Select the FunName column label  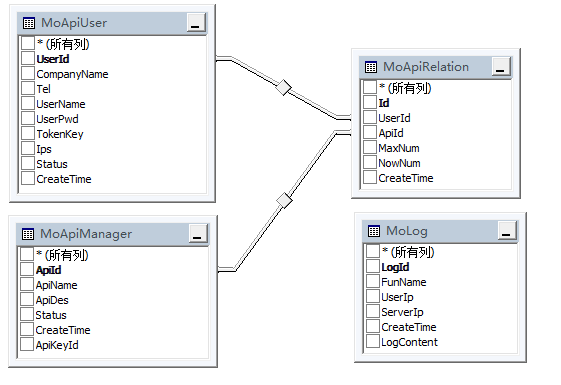pyautogui.click(x=404, y=282)
